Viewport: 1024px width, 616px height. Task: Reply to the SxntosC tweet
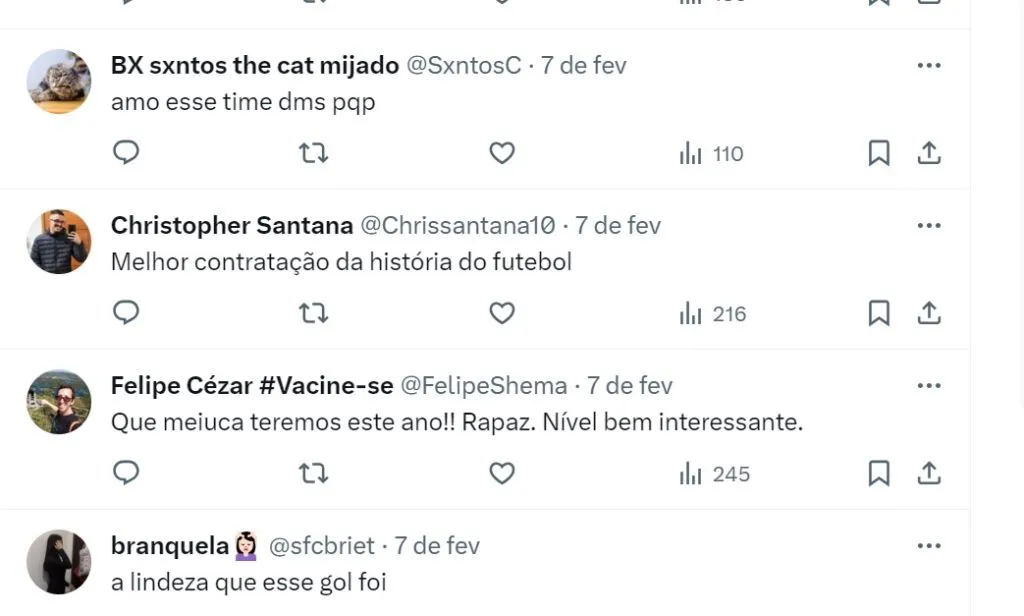[126, 153]
